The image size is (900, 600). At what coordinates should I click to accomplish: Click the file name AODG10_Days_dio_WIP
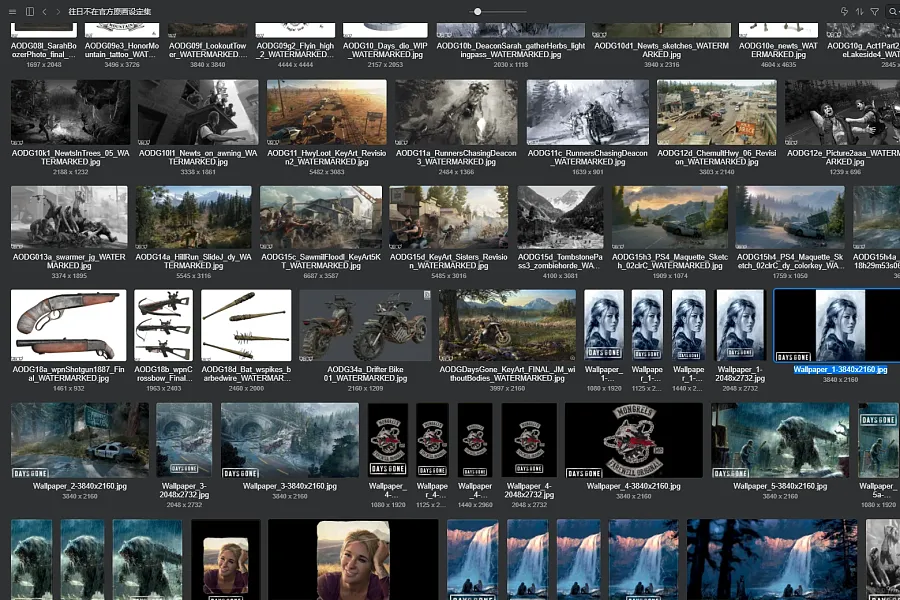385,50
